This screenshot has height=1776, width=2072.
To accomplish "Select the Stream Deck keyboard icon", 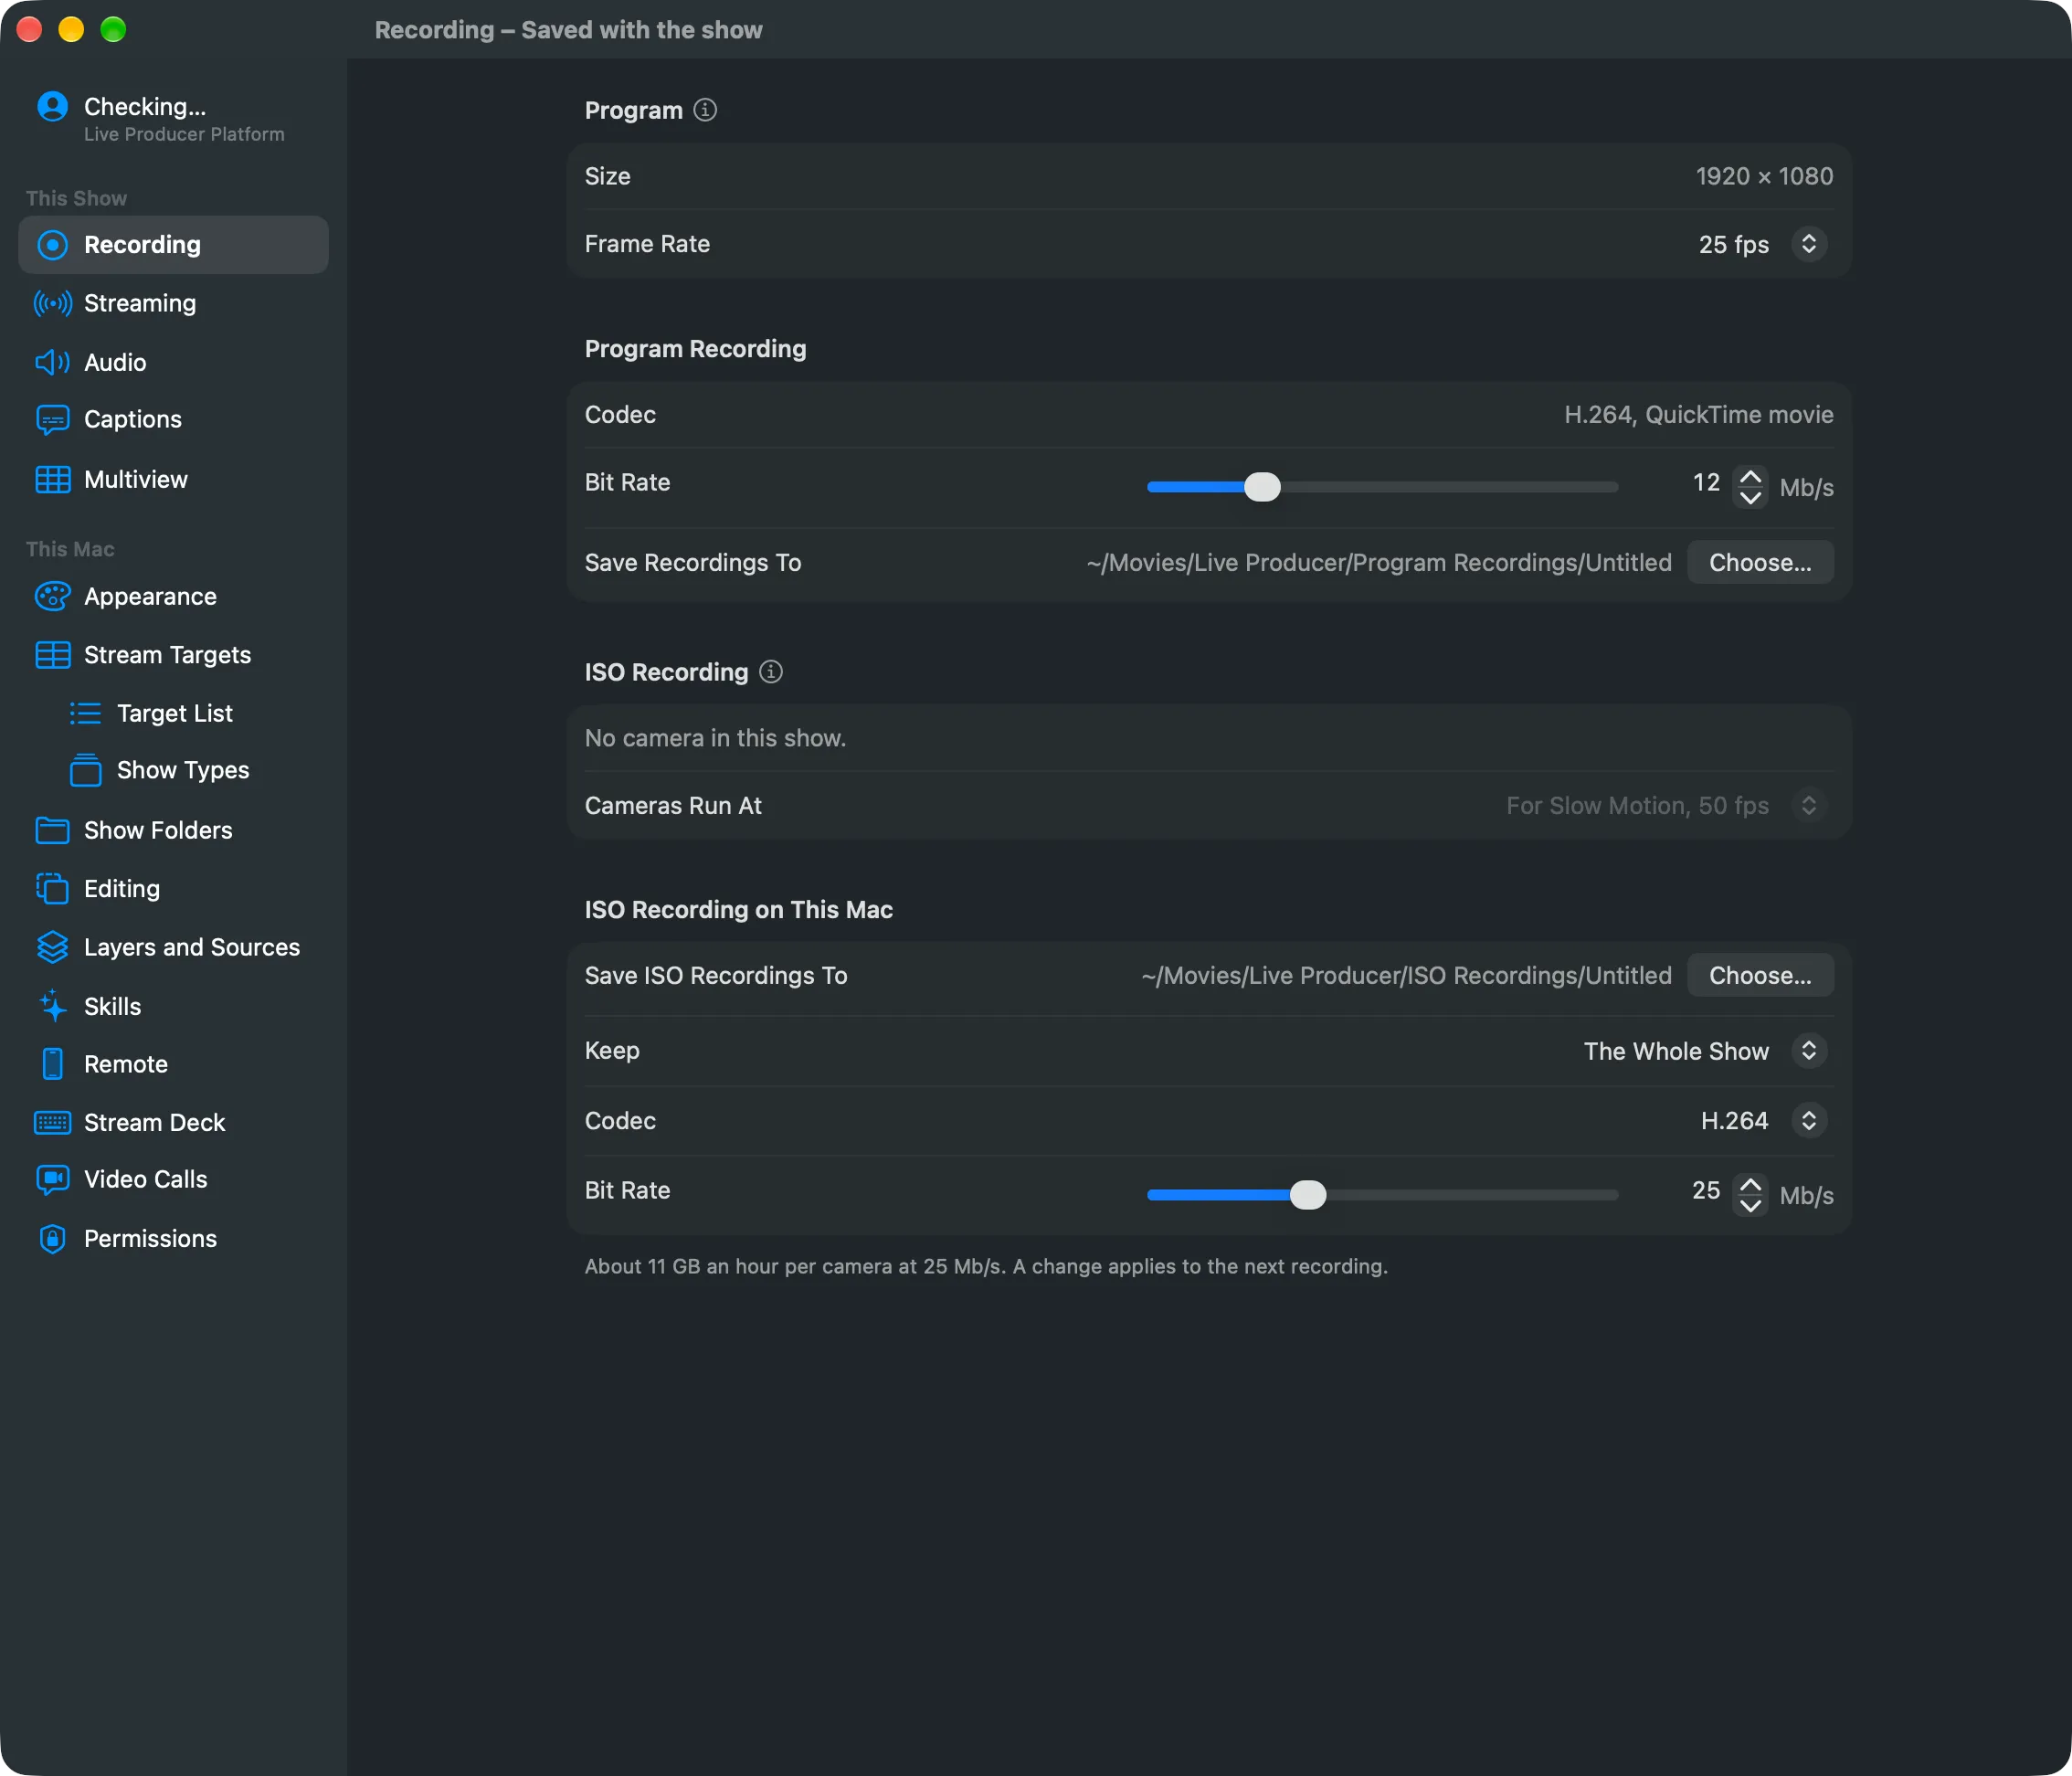I will 52,1123.
